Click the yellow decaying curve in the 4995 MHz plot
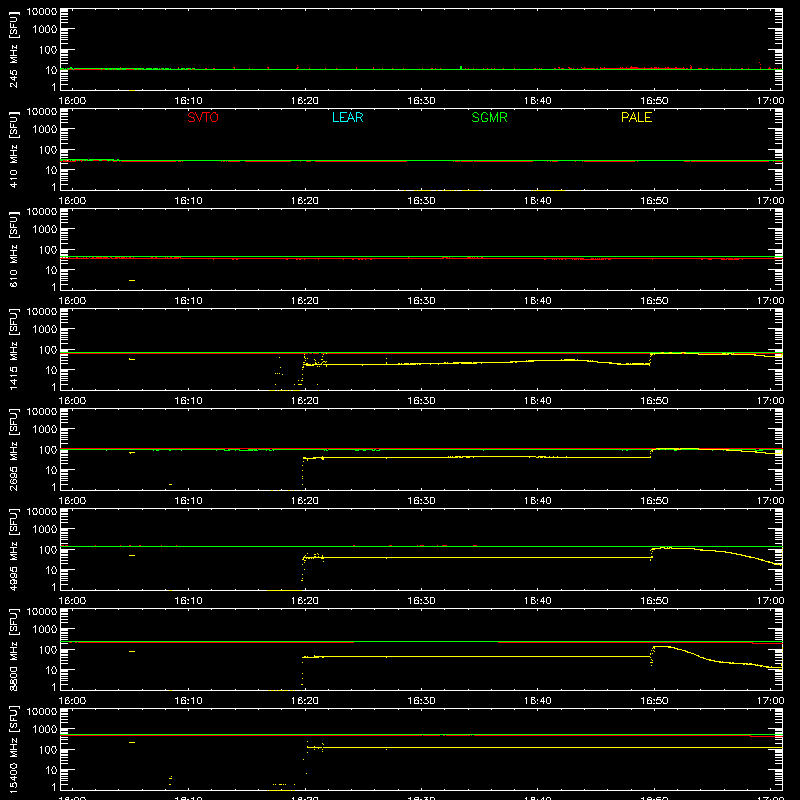Screen dimensions: 800x800 (x=724, y=552)
